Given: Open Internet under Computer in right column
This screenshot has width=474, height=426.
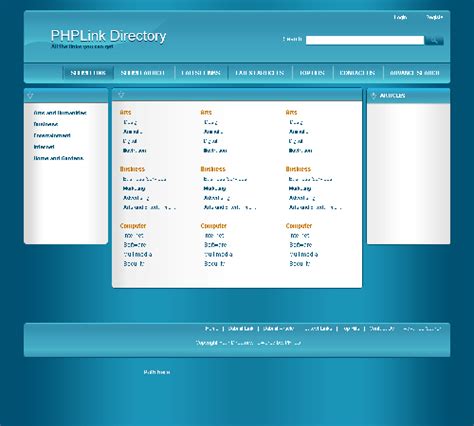Looking at the screenshot, I should tap(300, 236).
